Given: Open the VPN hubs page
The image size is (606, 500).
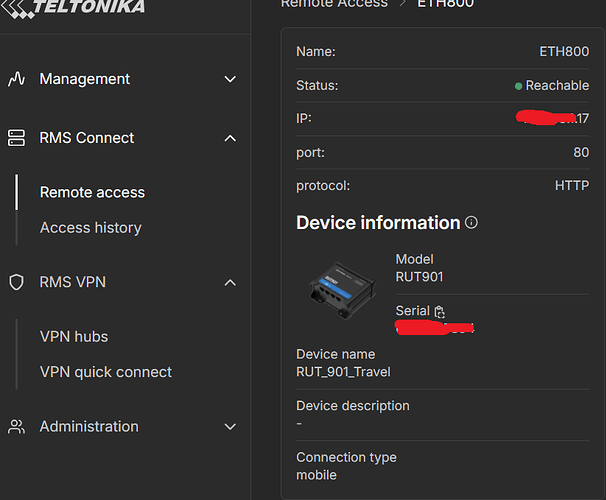Looking at the screenshot, I should pos(74,337).
